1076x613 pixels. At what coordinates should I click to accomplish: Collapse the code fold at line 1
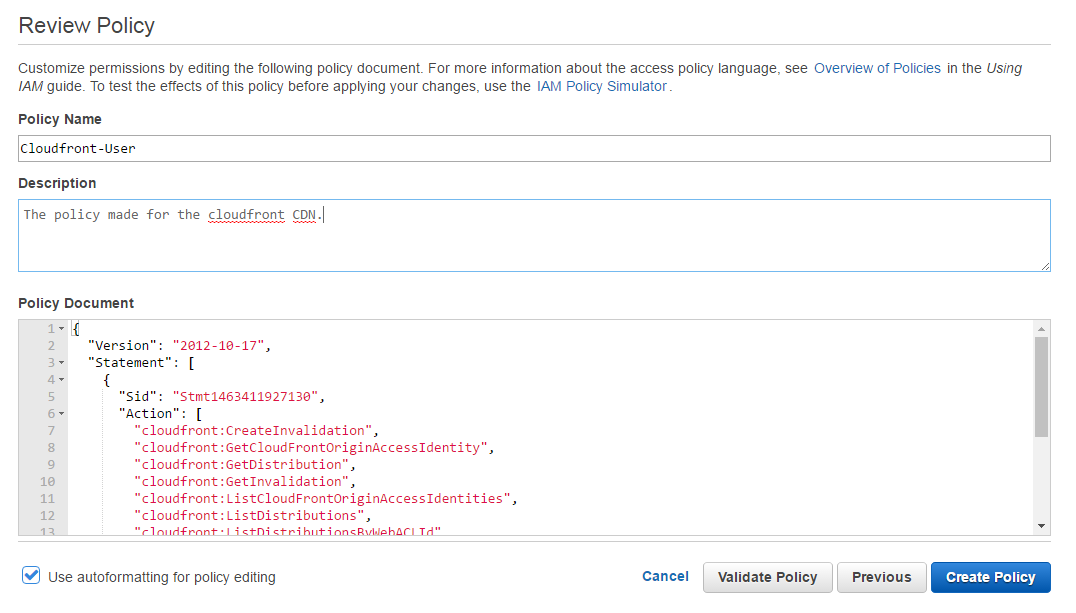point(62,329)
